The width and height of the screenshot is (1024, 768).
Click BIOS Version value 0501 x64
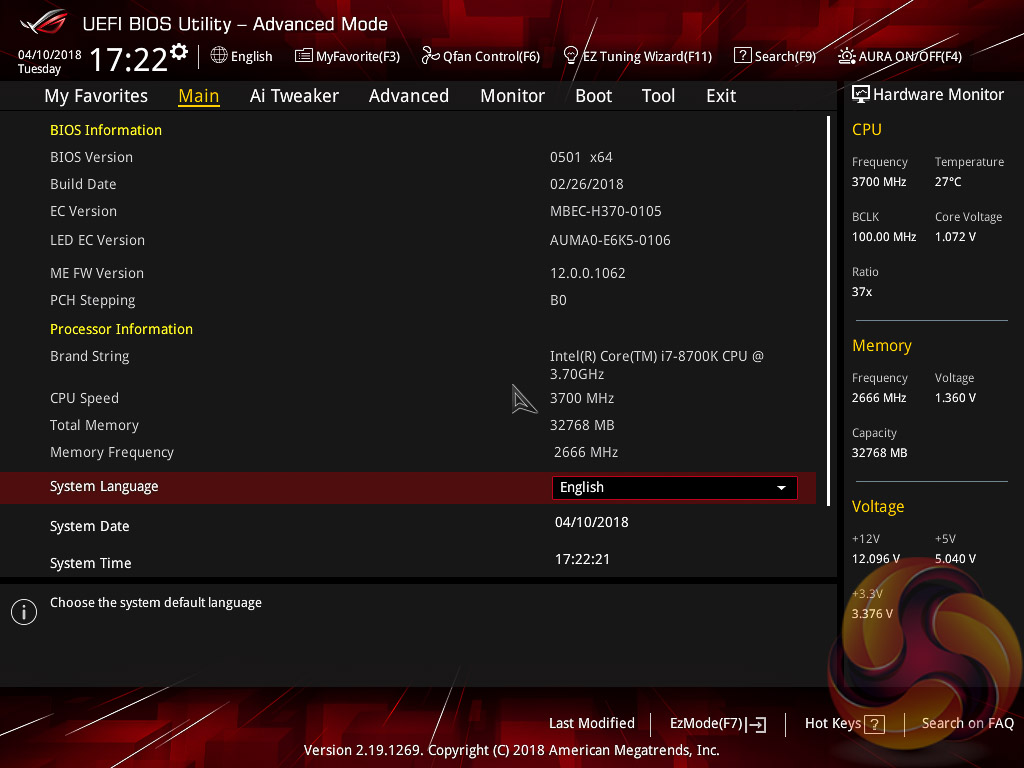click(581, 157)
